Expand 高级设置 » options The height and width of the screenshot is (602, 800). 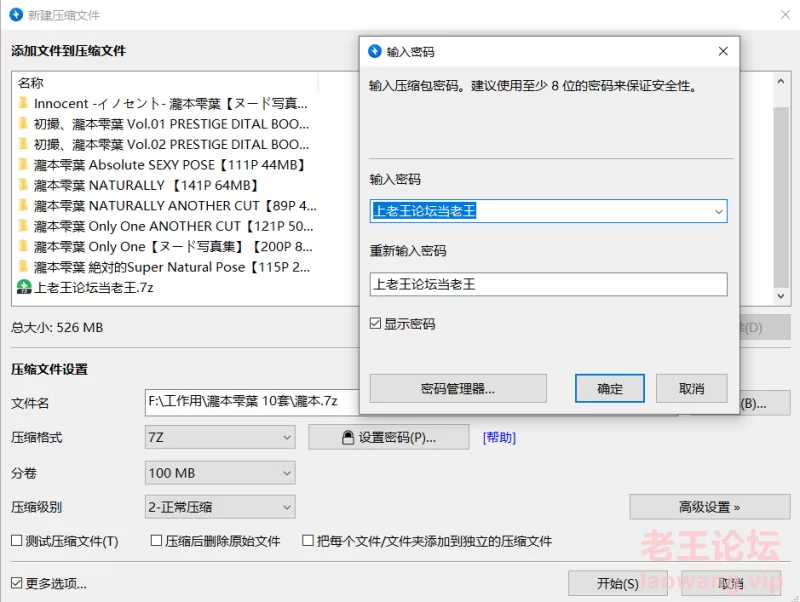tap(710, 507)
